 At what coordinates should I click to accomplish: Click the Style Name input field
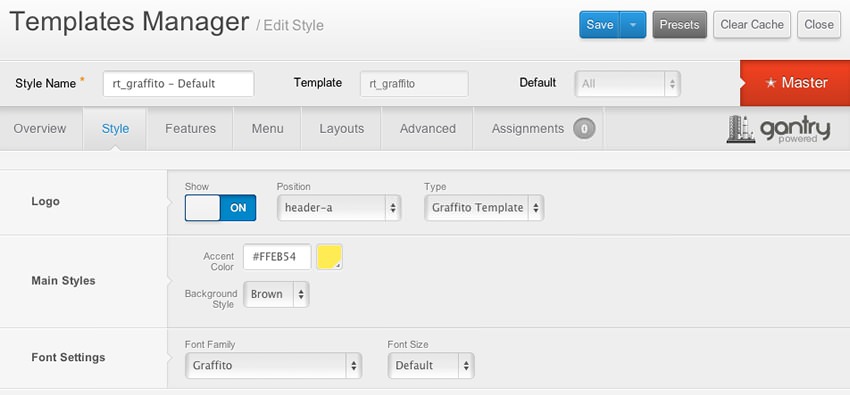[178, 84]
